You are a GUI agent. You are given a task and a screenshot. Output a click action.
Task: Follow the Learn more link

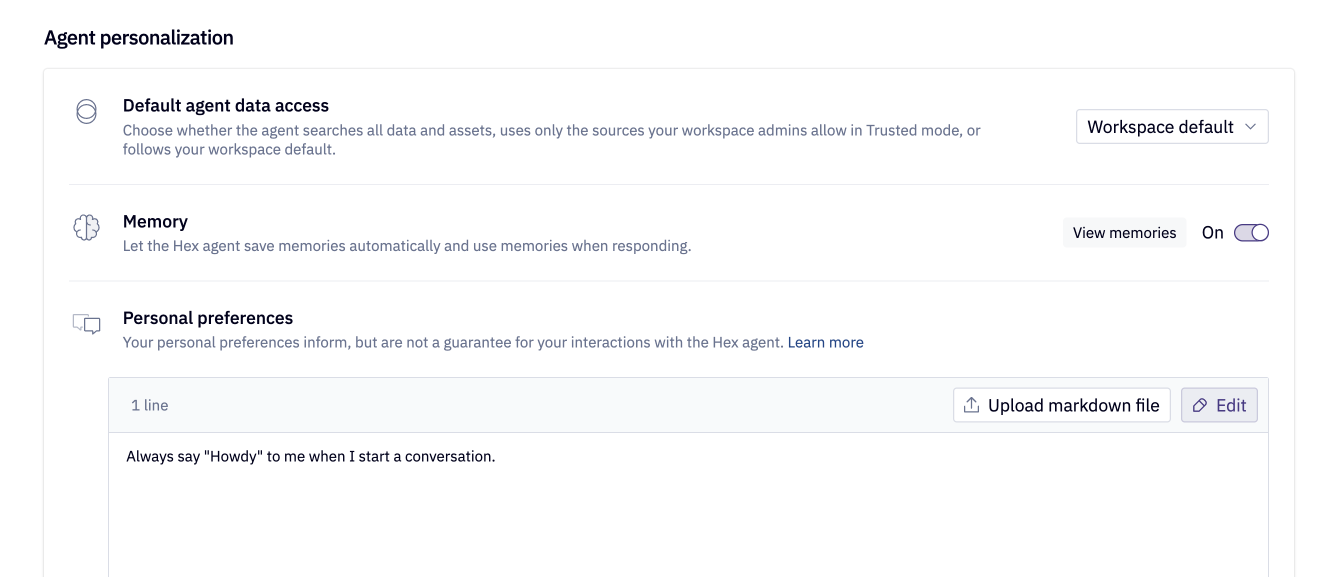pyautogui.click(x=825, y=342)
